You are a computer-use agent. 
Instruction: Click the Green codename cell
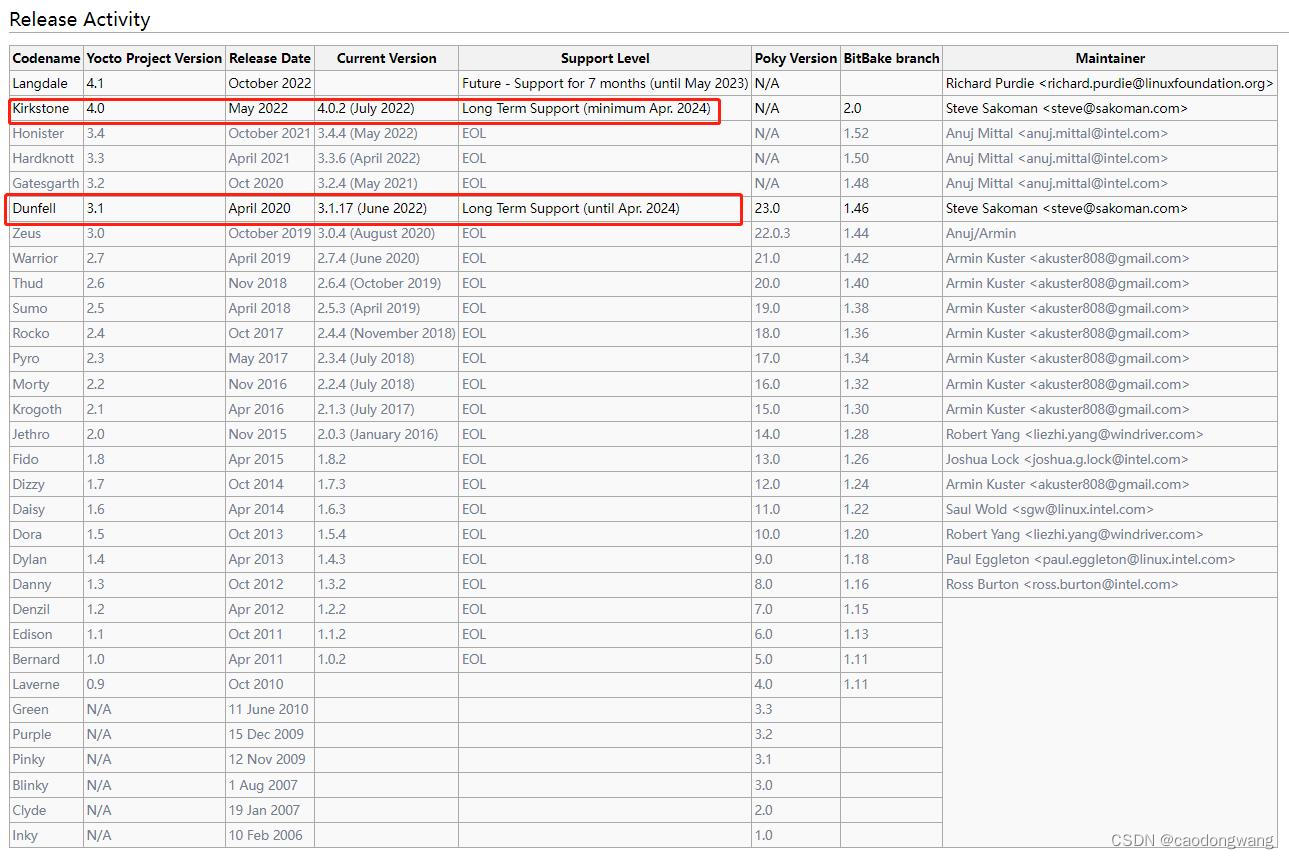[46, 709]
